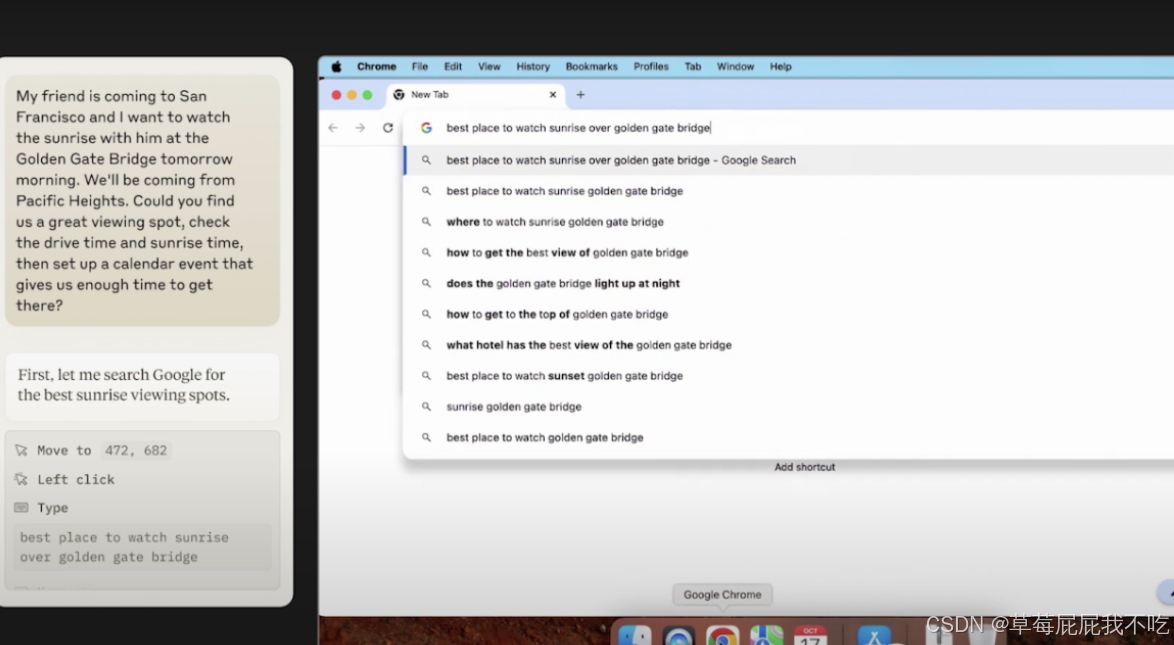This screenshot has height=645, width=1174.
Task: Select the New Tab browser tab
Action: tap(475, 95)
